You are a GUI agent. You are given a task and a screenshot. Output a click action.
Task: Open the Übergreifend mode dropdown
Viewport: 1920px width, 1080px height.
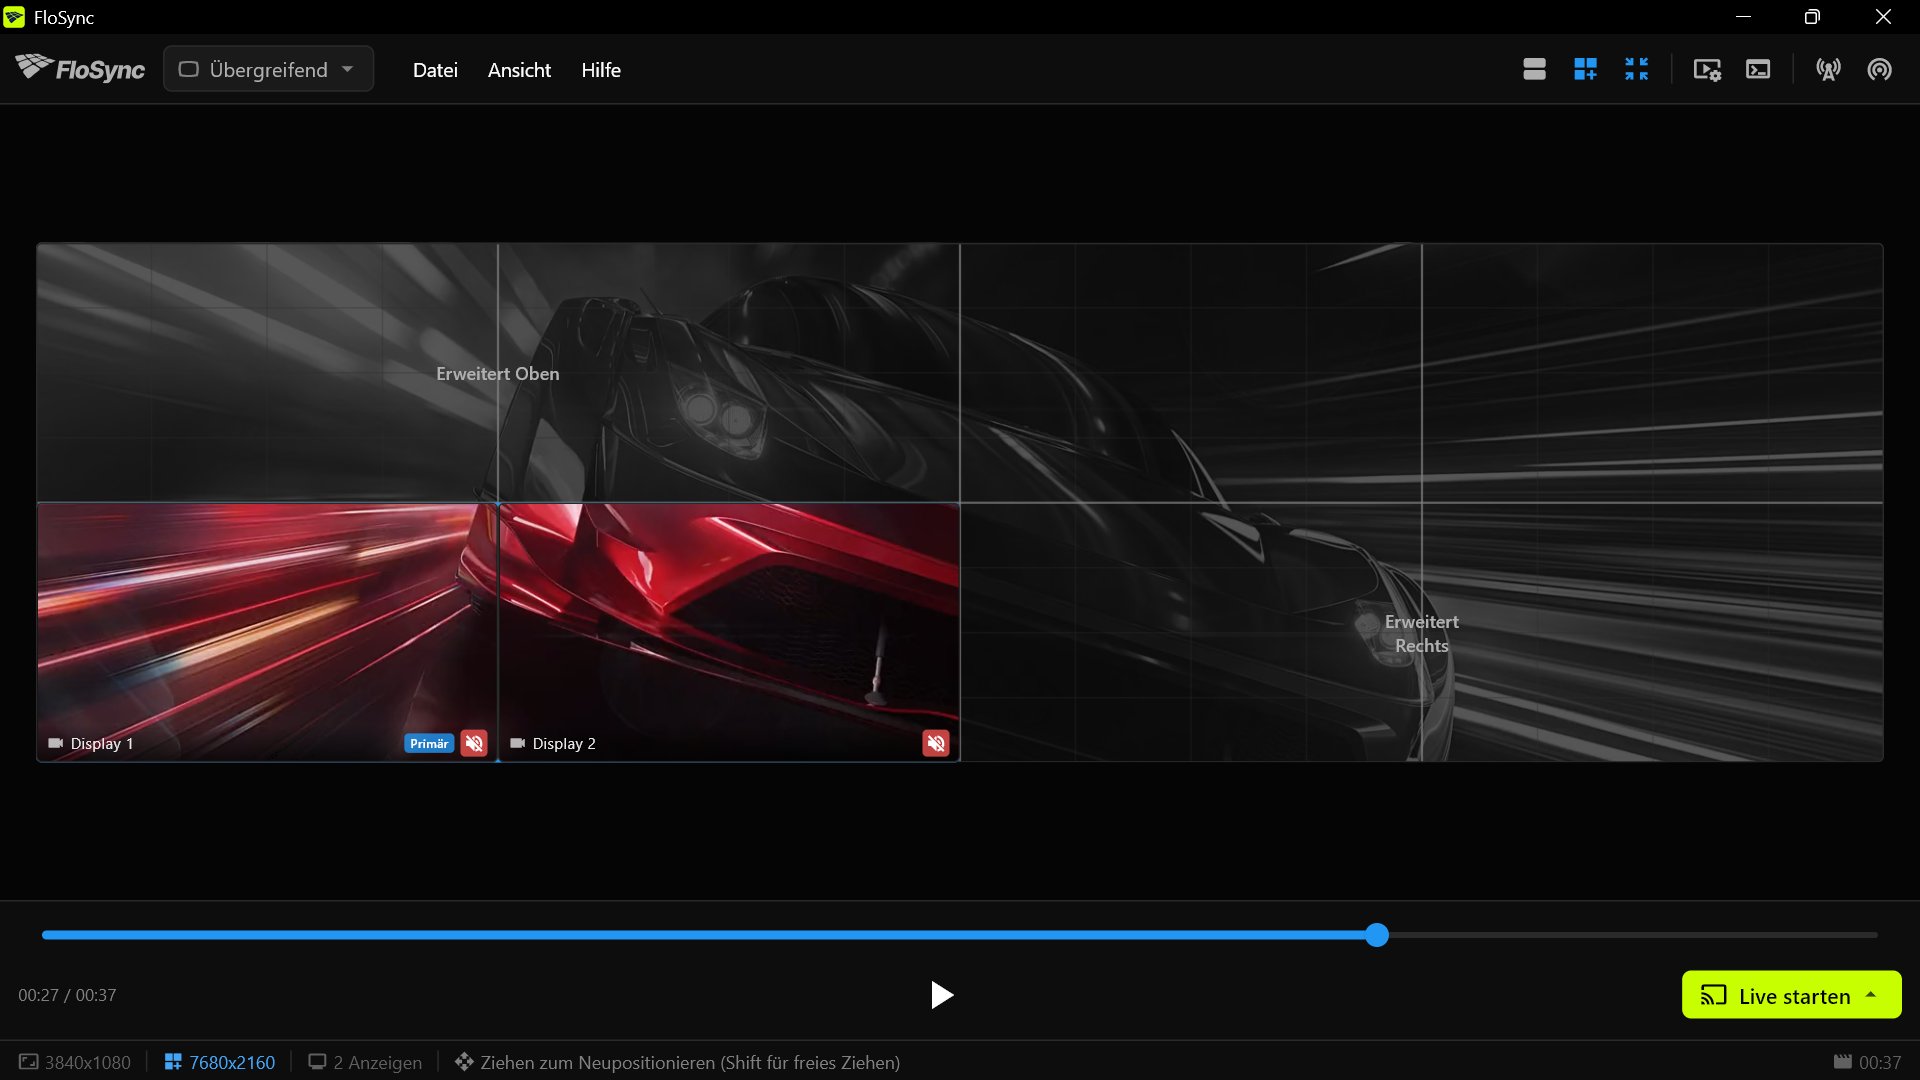268,69
